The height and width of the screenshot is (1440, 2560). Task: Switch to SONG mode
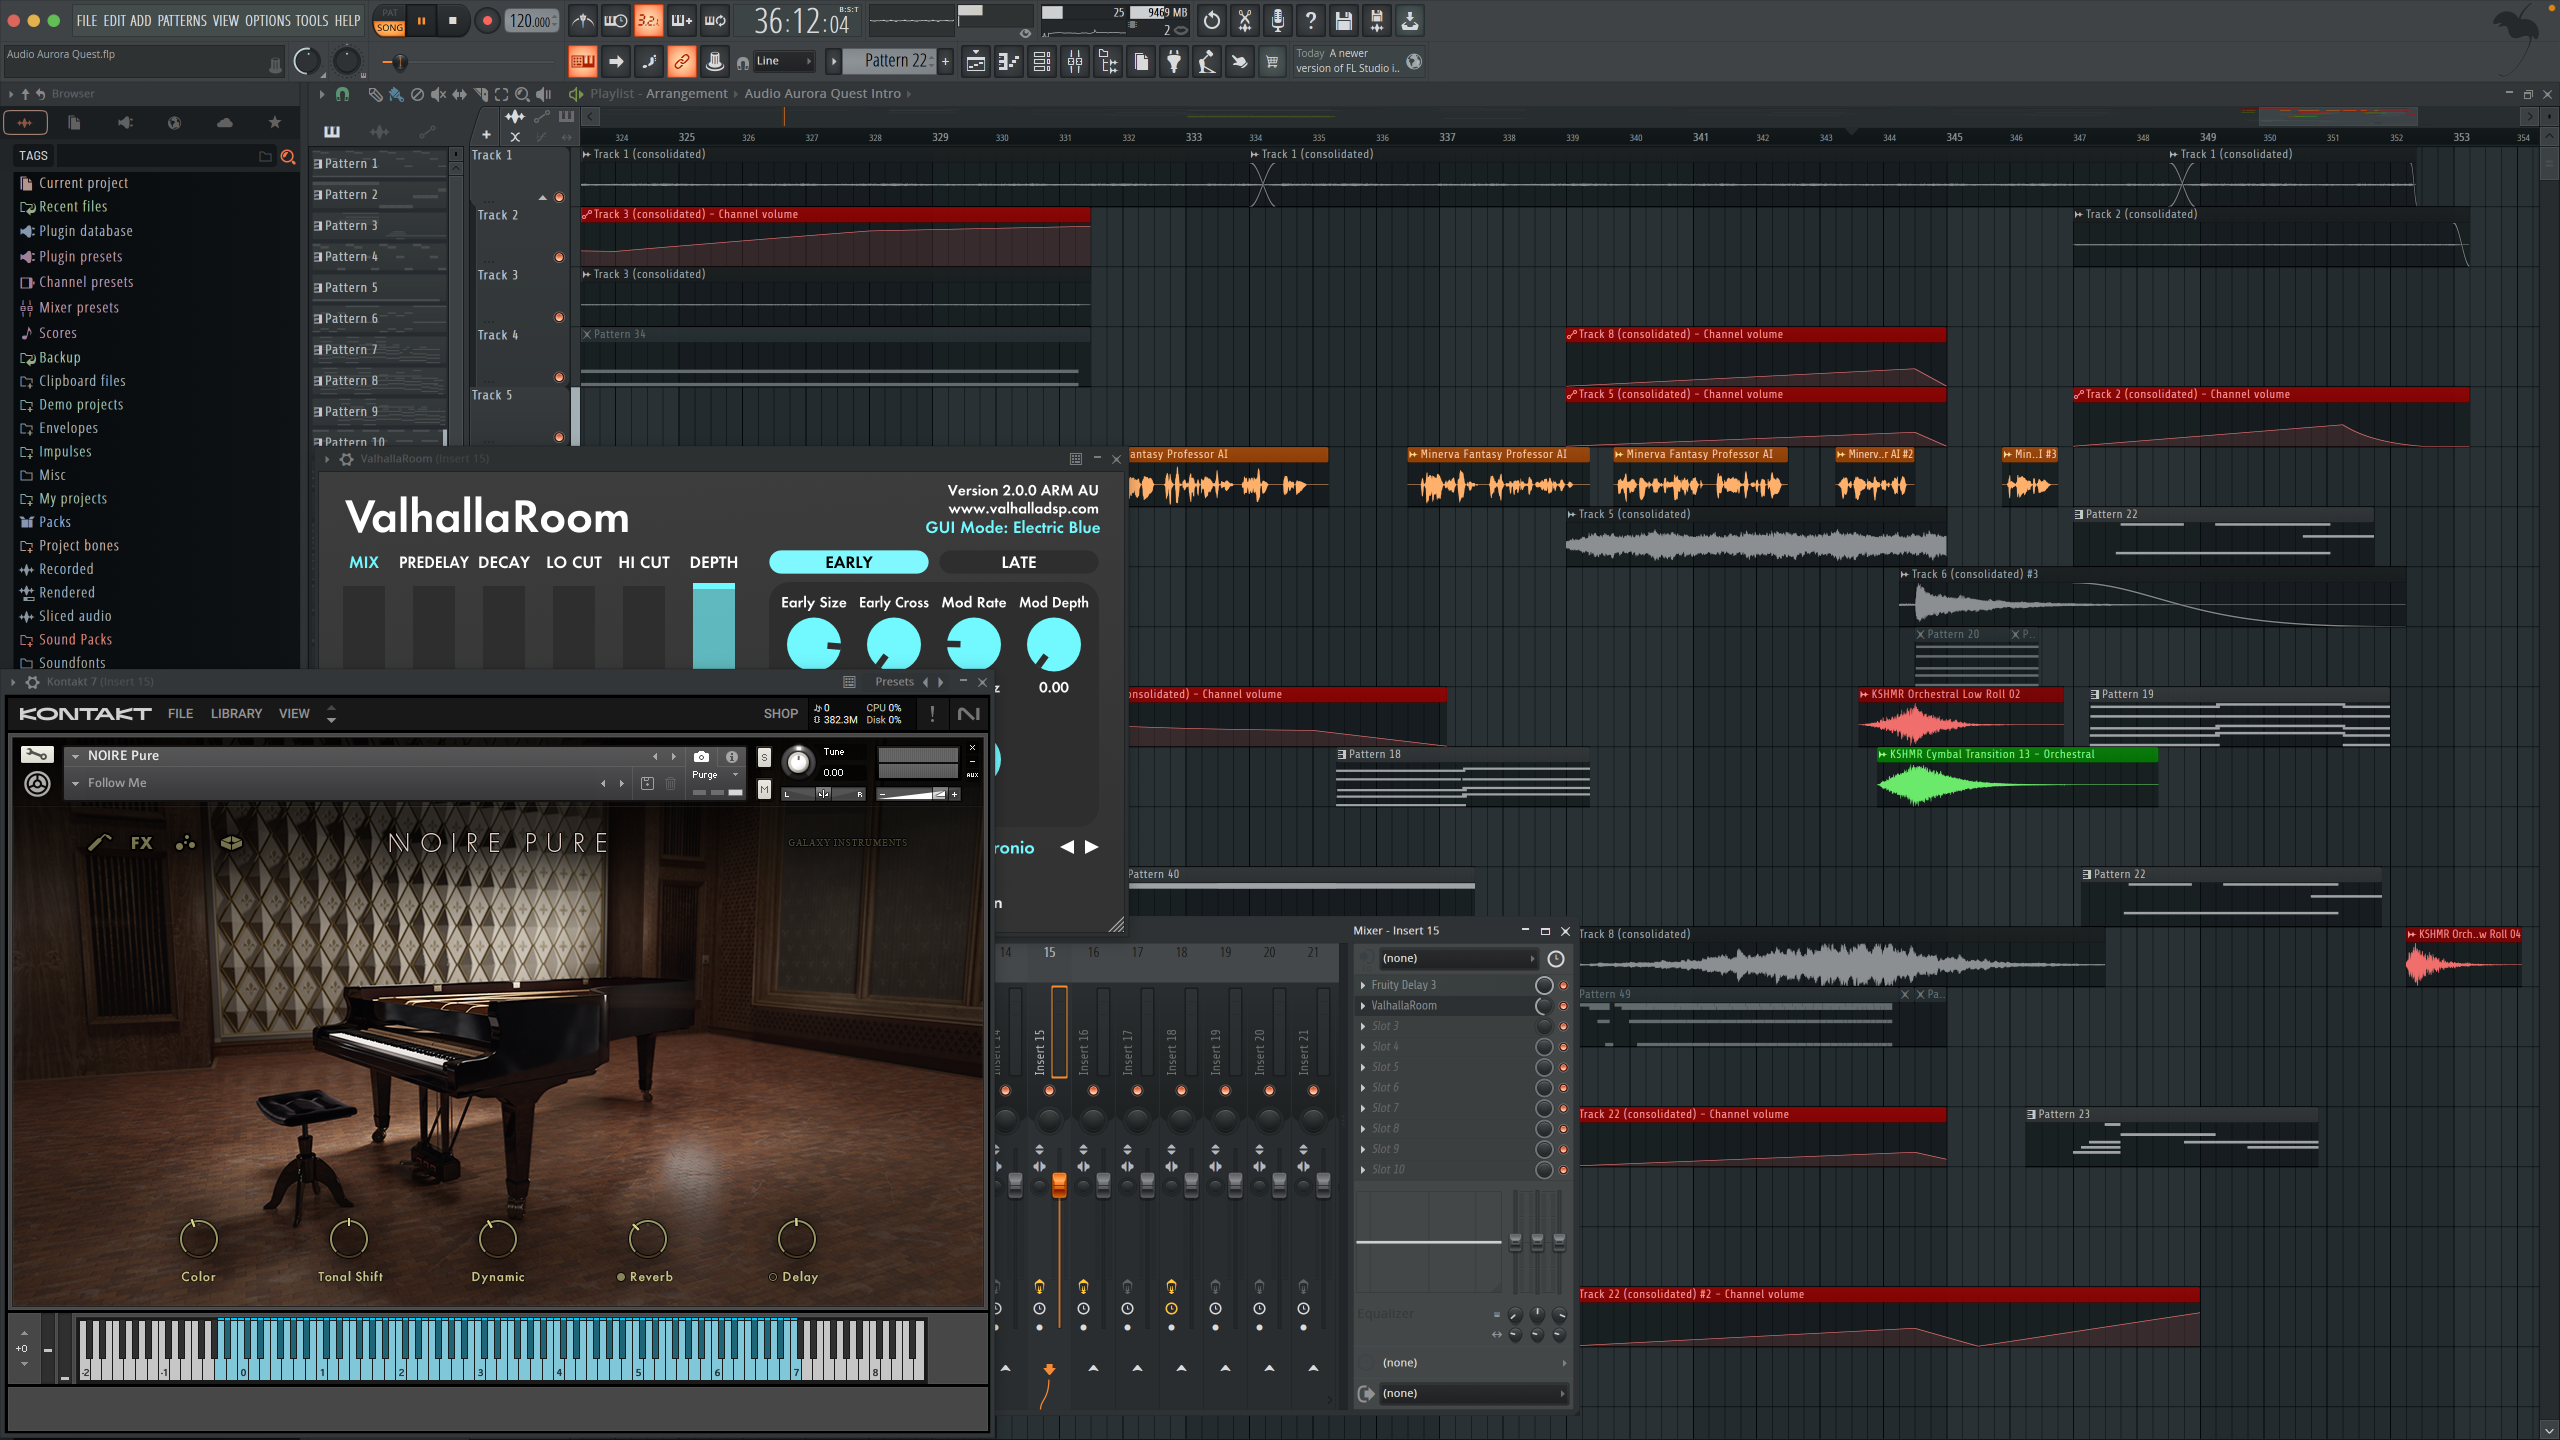click(389, 28)
